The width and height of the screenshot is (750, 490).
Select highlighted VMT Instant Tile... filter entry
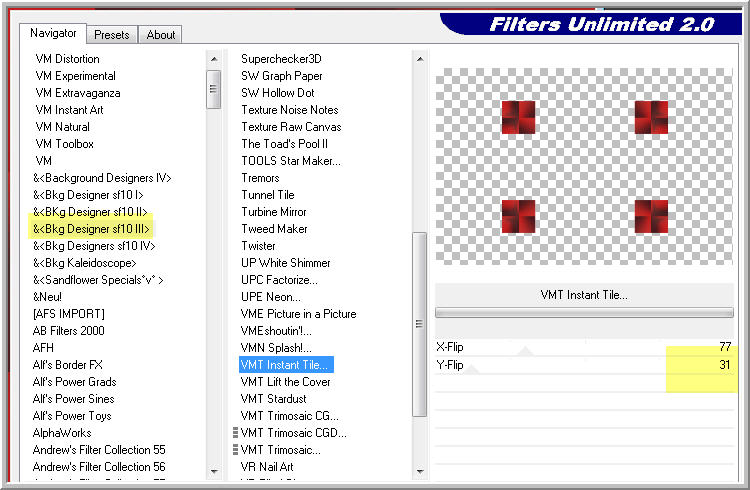pyautogui.click(x=286, y=365)
